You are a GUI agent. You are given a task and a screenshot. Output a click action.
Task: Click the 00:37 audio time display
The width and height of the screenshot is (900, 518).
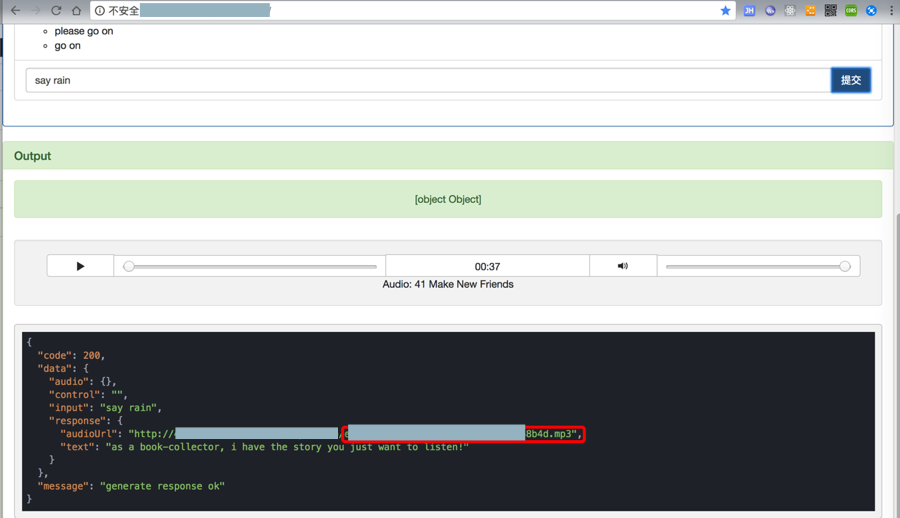487,266
